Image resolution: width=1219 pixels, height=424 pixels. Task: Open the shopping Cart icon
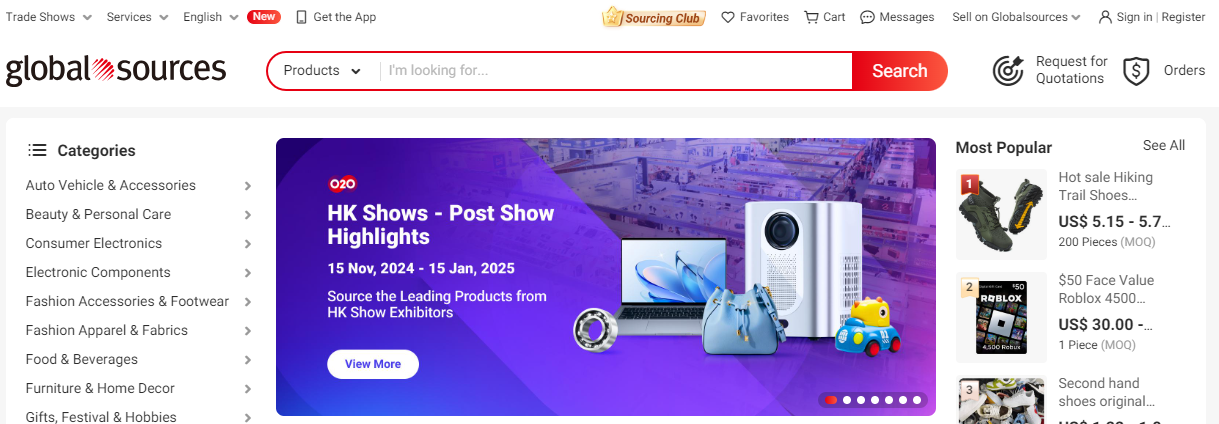(x=811, y=17)
